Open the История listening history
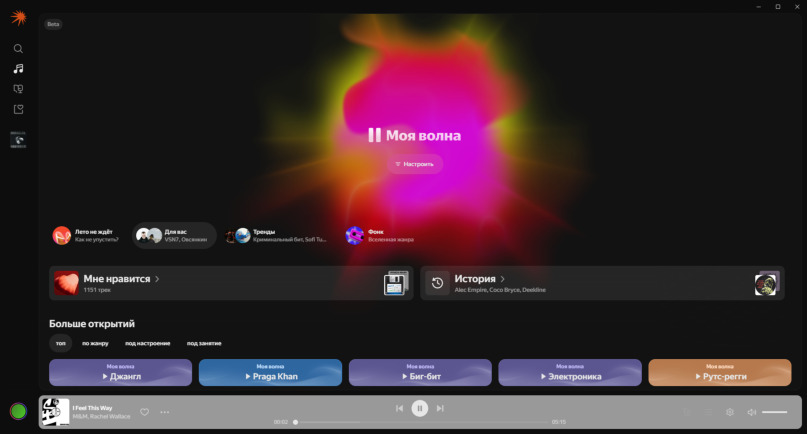This screenshot has width=807, height=434. click(x=602, y=283)
